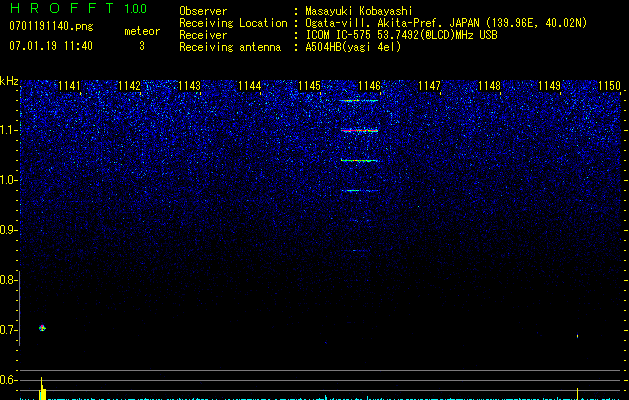Click the time axis label 1145
The image size is (629, 400).
309,86
